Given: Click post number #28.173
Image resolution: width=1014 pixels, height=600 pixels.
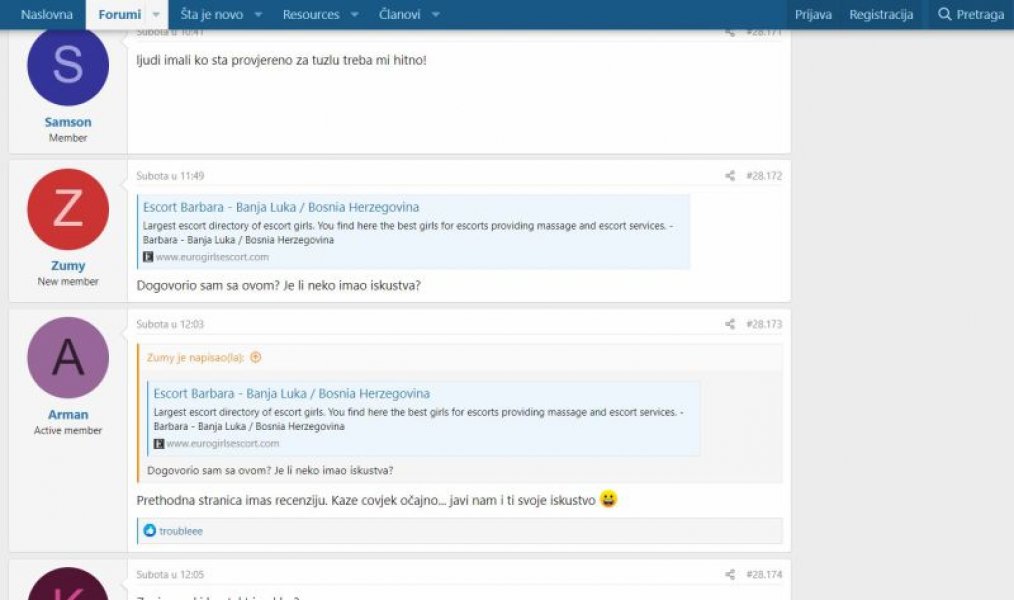Looking at the screenshot, I should coord(764,324).
